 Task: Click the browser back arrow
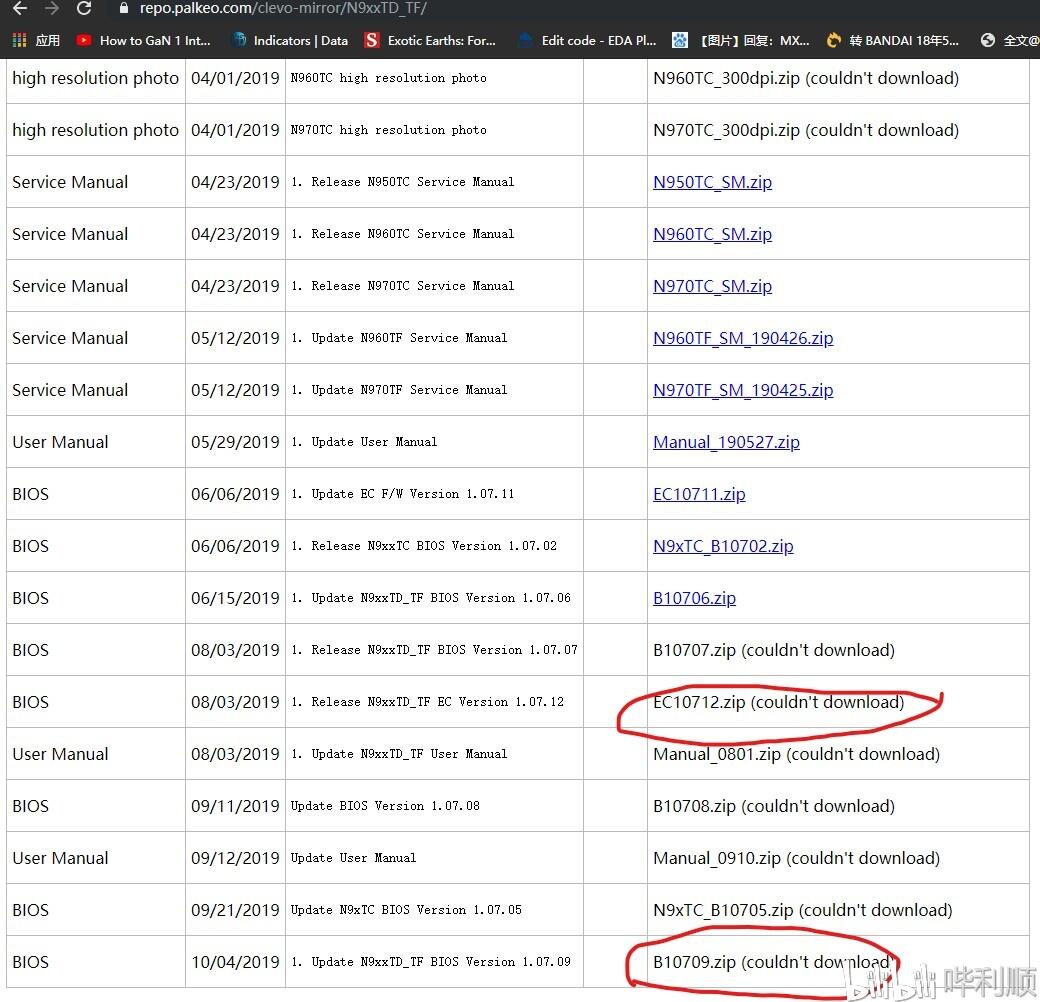pyautogui.click(x=20, y=8)
